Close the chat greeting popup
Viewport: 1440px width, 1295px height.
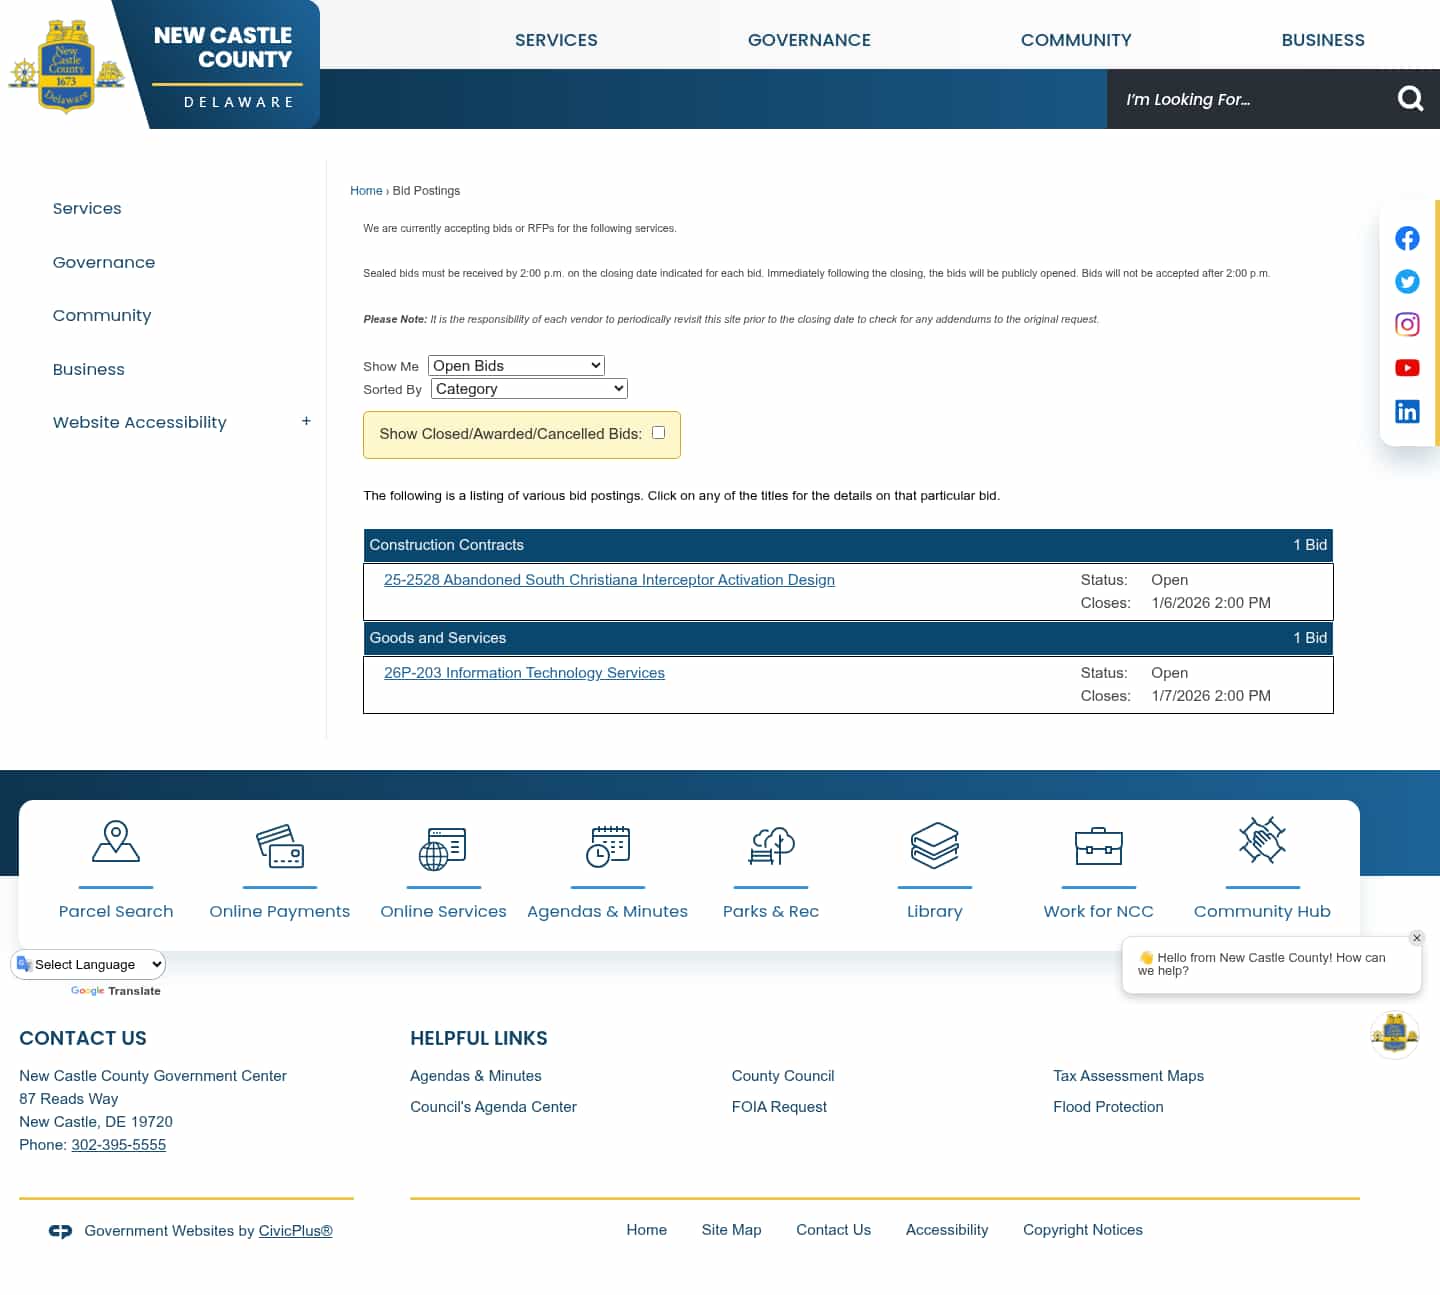1417,938
